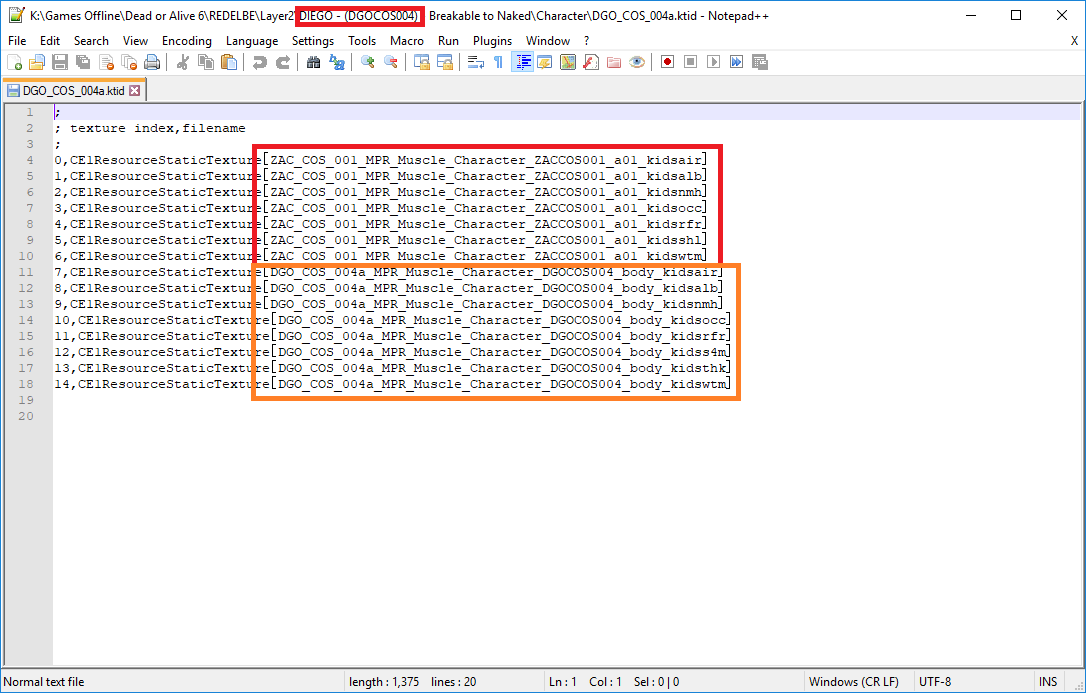Image resolution: width=1086 pixels, height=693 pixels.
Task: Click Save recorded macro icon
Action: click(760, 62)
